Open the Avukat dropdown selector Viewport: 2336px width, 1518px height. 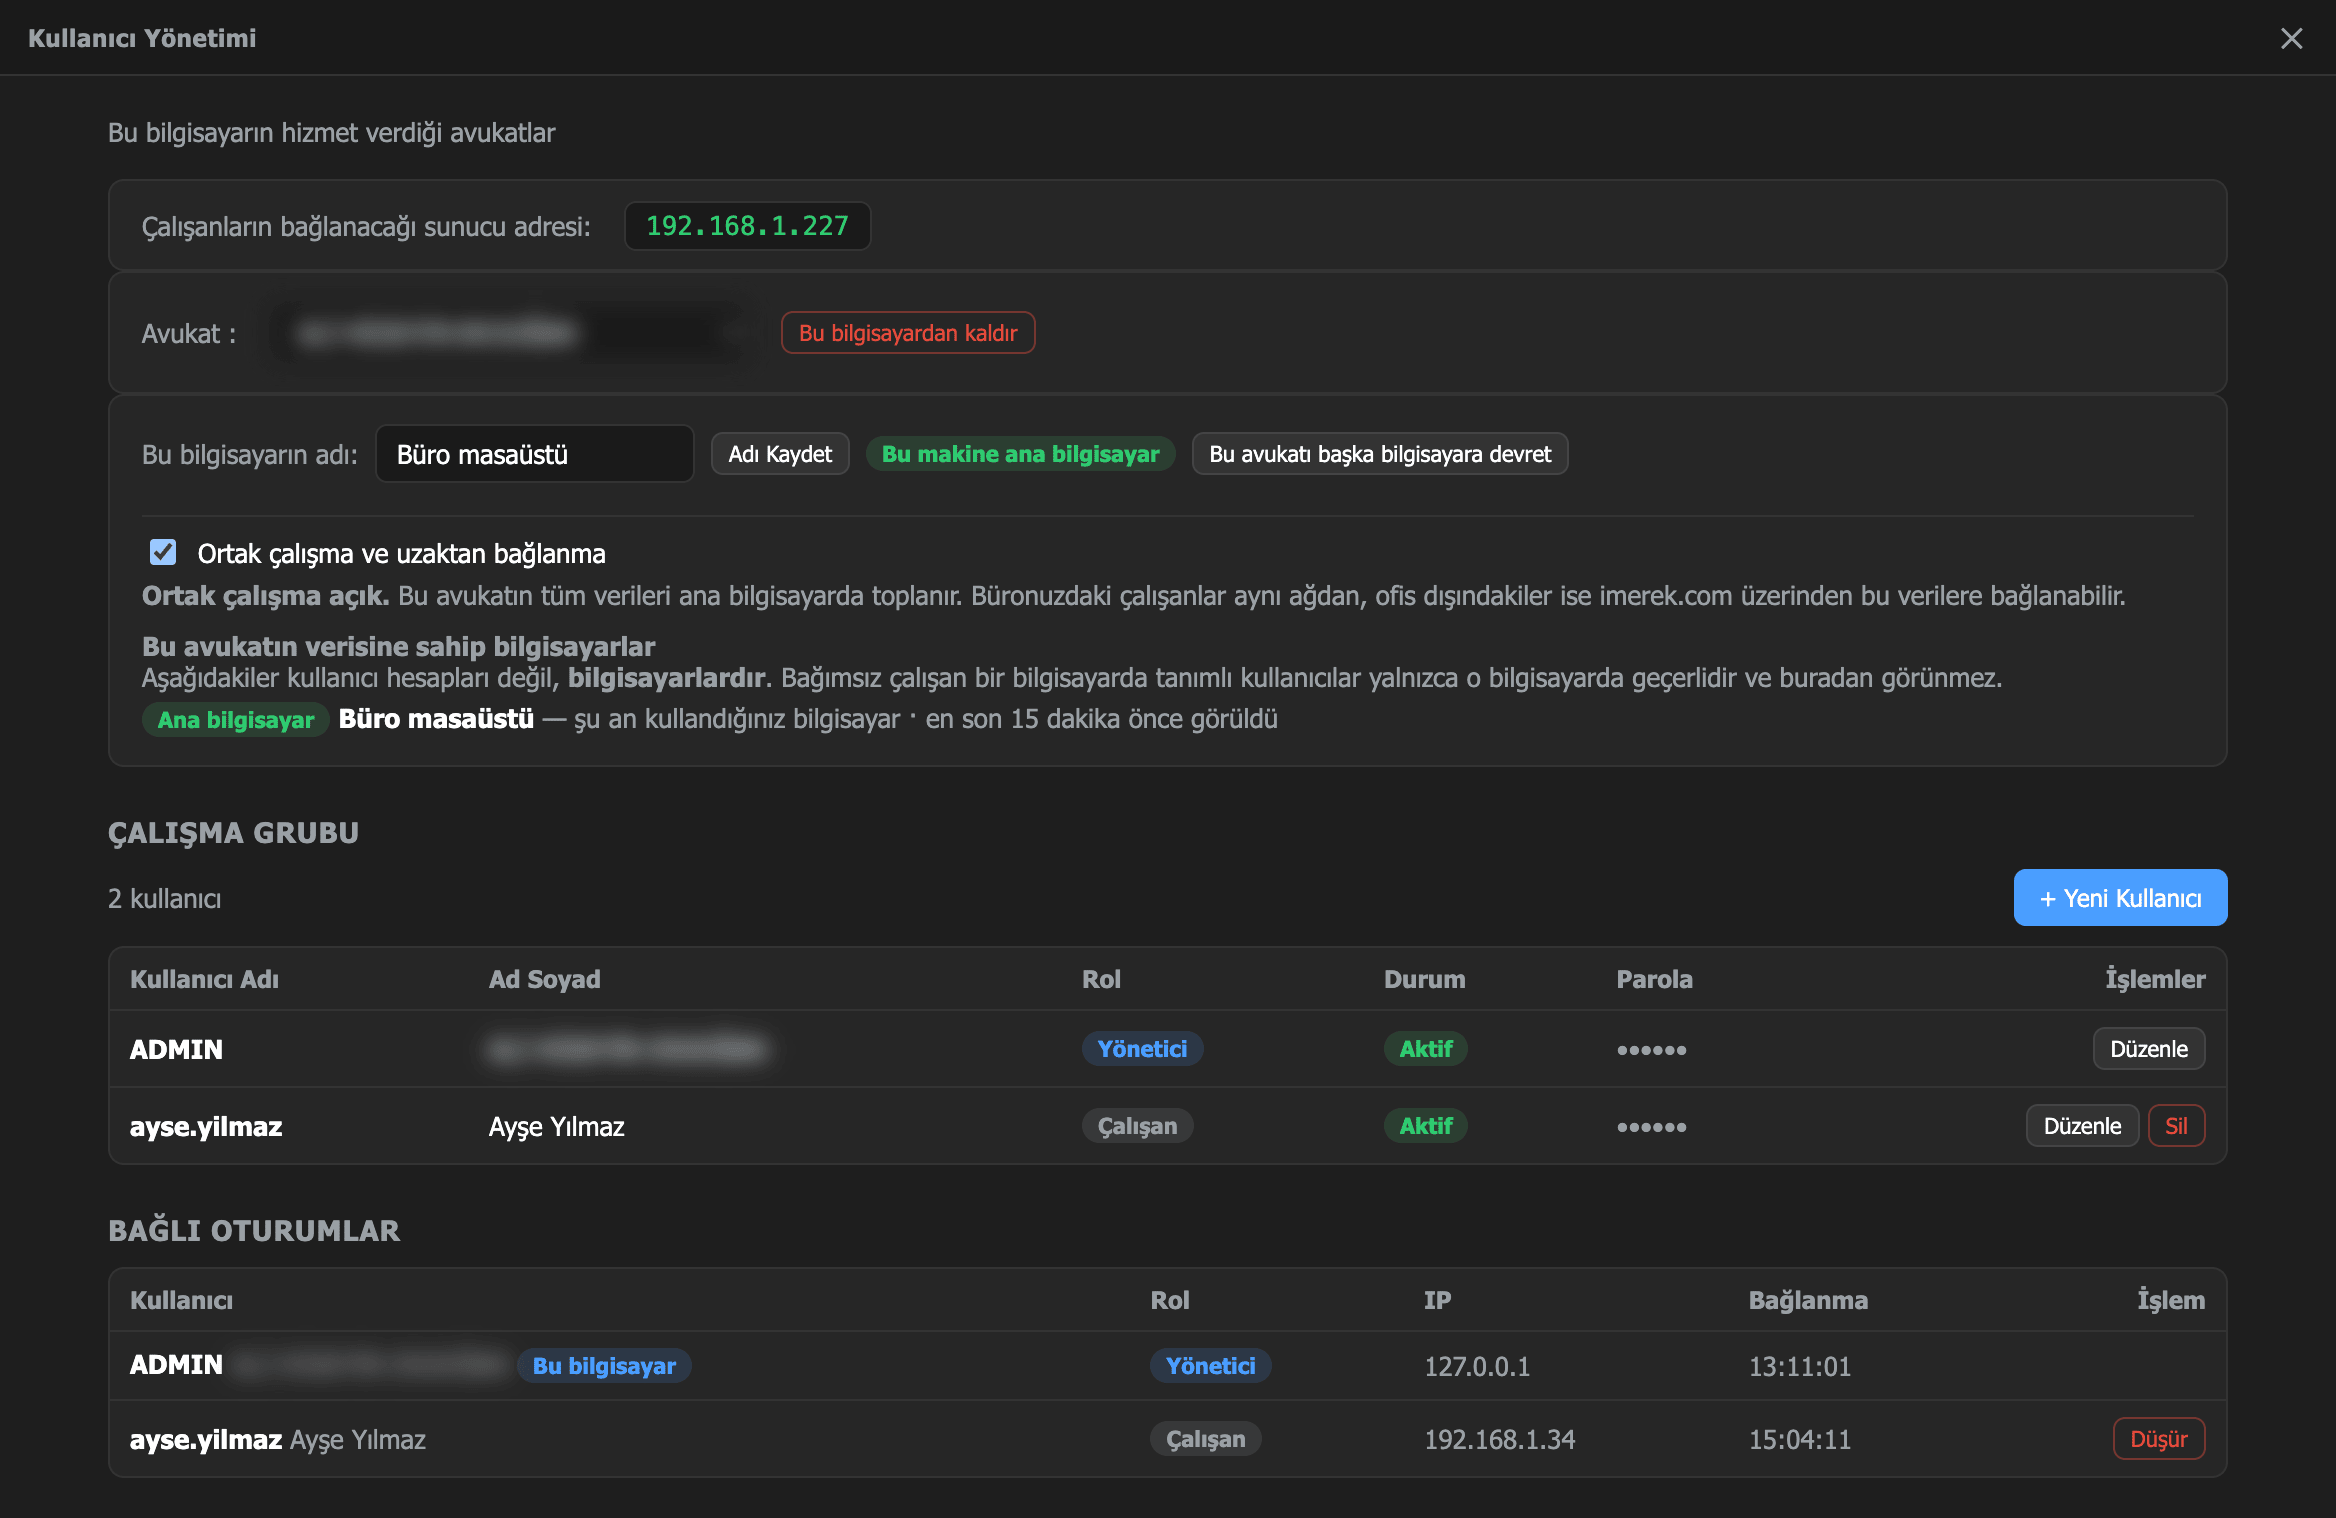pos(512,333)
